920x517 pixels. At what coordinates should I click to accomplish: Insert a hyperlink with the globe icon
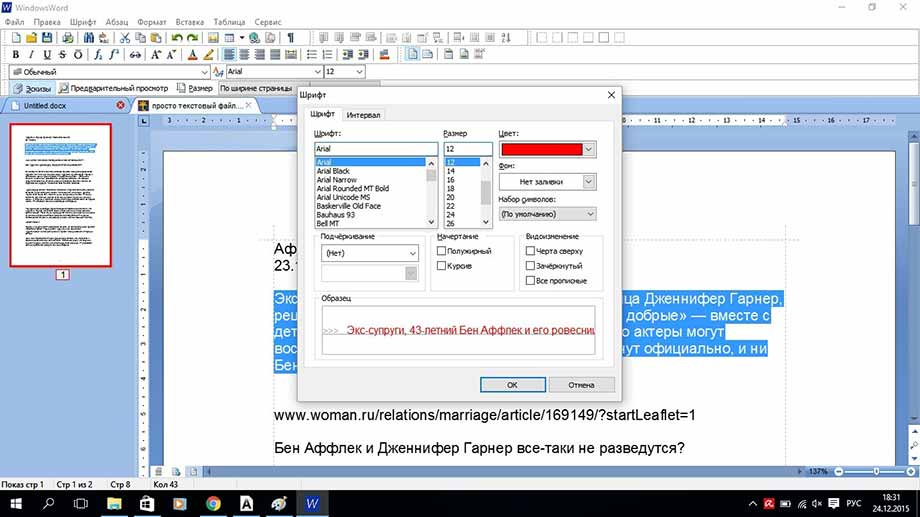[254, 38]
